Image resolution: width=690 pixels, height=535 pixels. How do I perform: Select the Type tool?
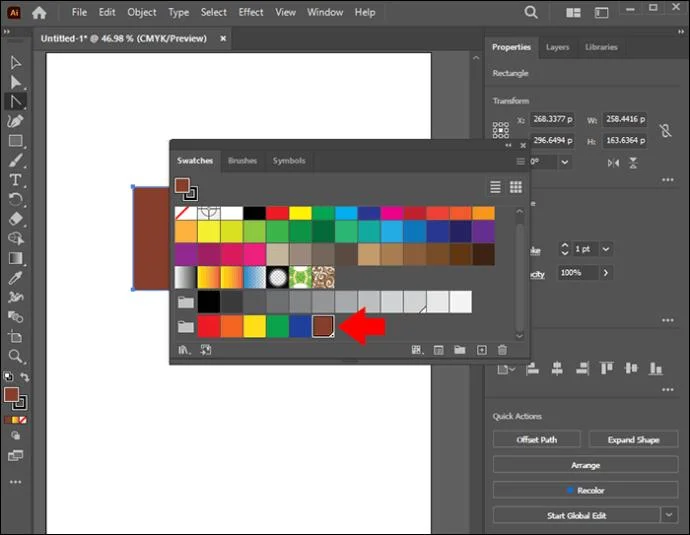click(x=15, y=180)
